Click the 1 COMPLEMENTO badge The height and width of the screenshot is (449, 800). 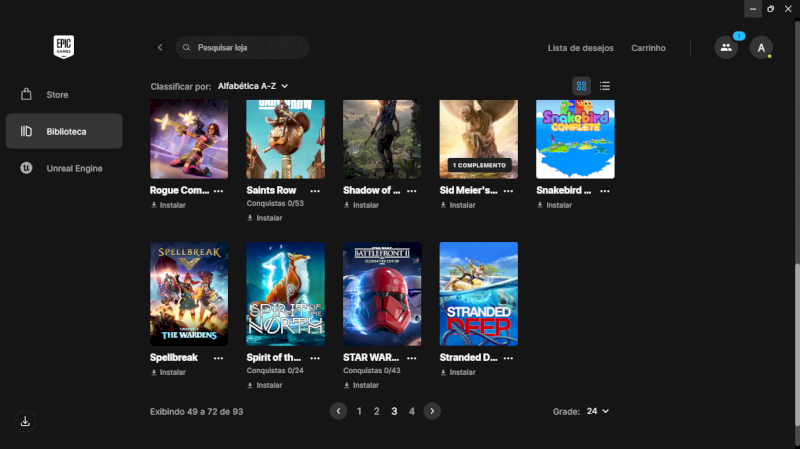pos(479,165)
